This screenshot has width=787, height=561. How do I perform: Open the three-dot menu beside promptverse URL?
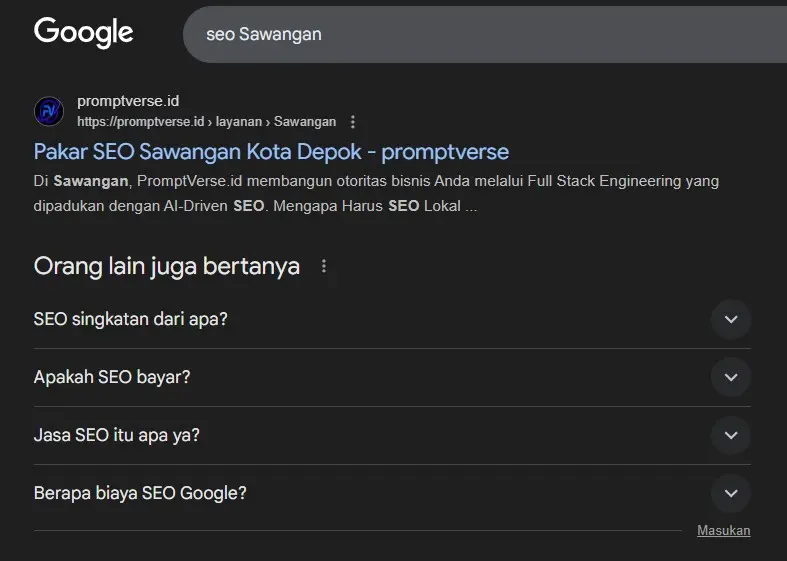point(352,122)
